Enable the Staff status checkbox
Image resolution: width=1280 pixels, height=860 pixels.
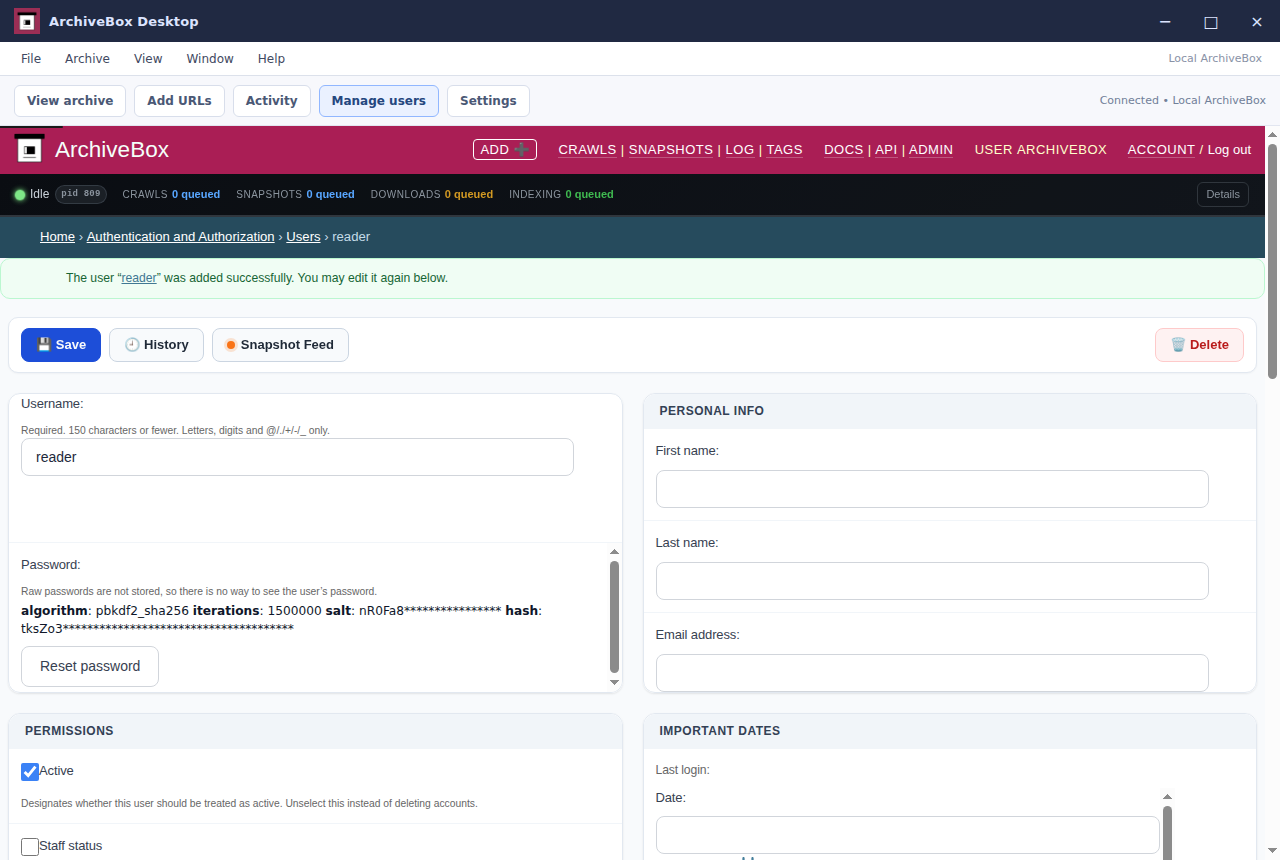point(30,847)
